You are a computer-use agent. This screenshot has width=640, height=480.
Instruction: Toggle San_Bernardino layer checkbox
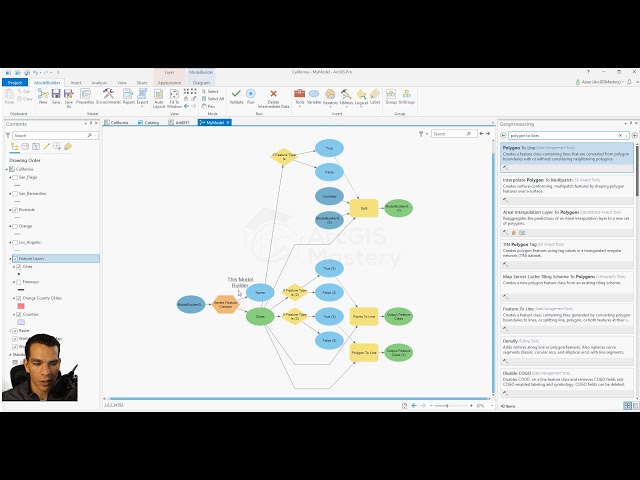pos(15,194)
